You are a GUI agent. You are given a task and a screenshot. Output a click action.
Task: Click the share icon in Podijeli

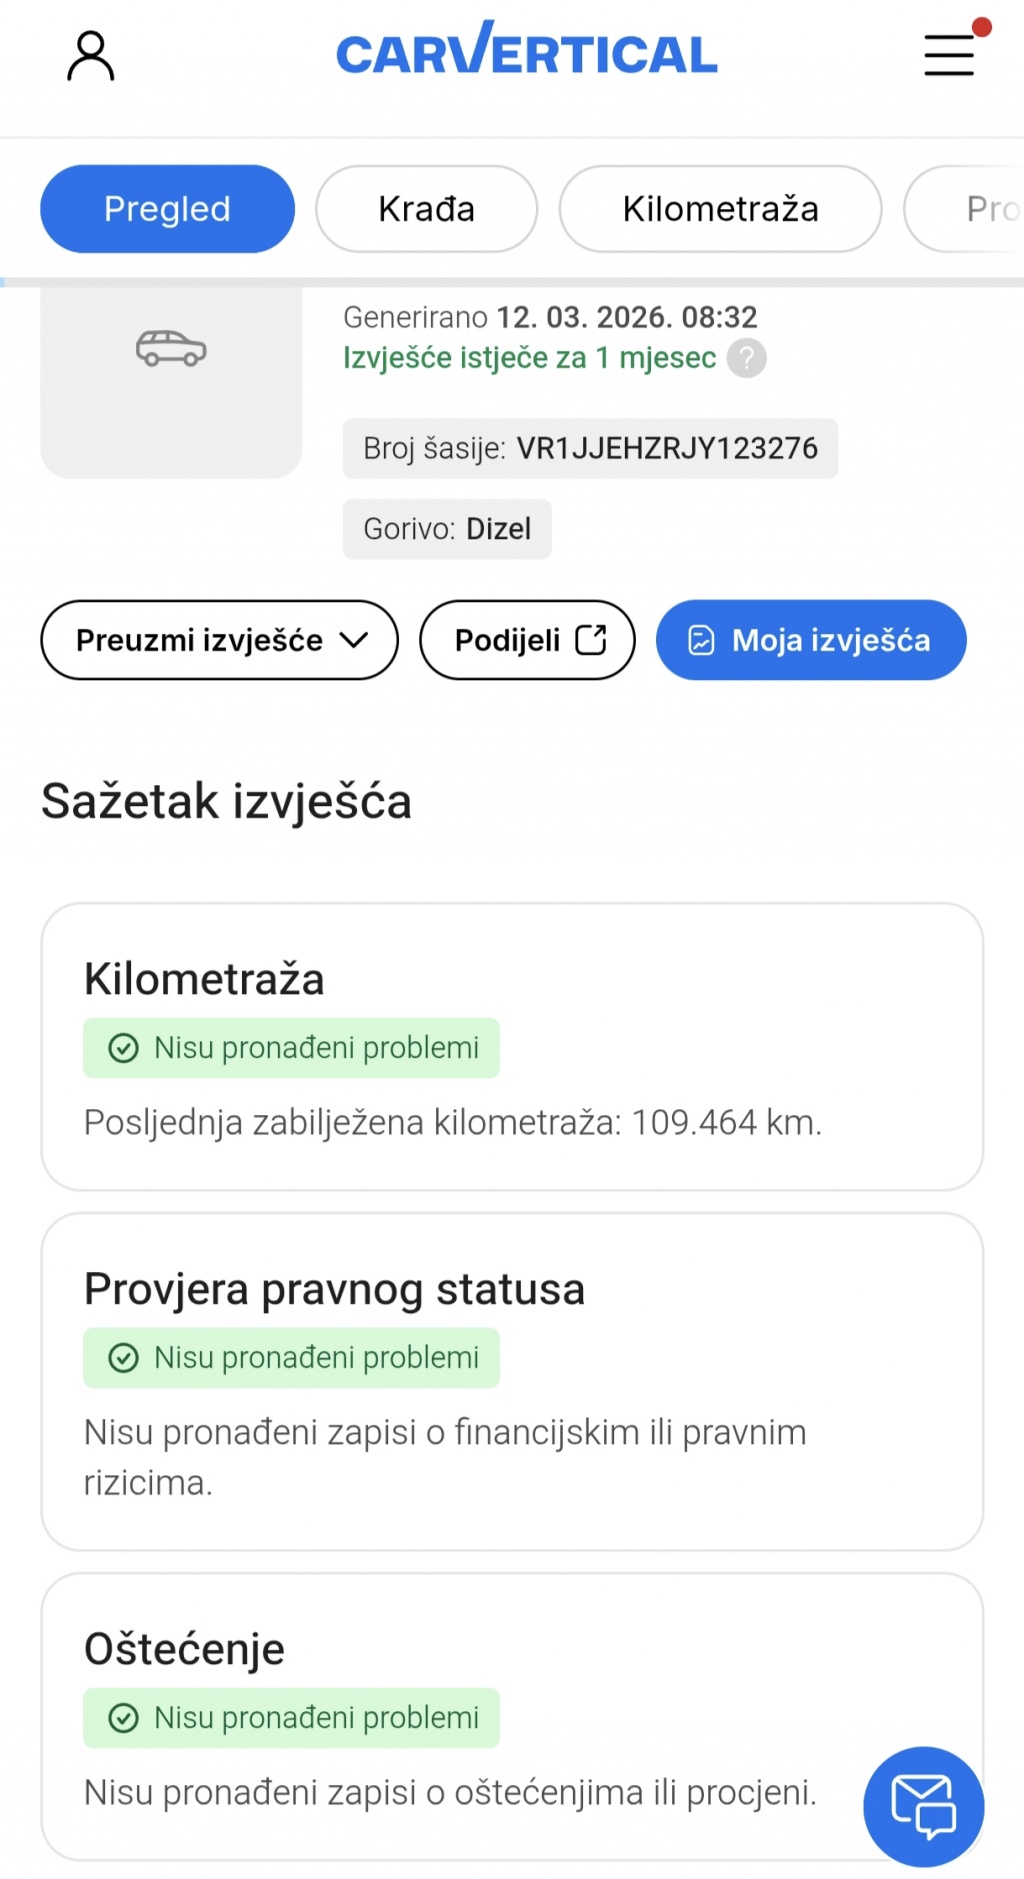coord(591,640)
